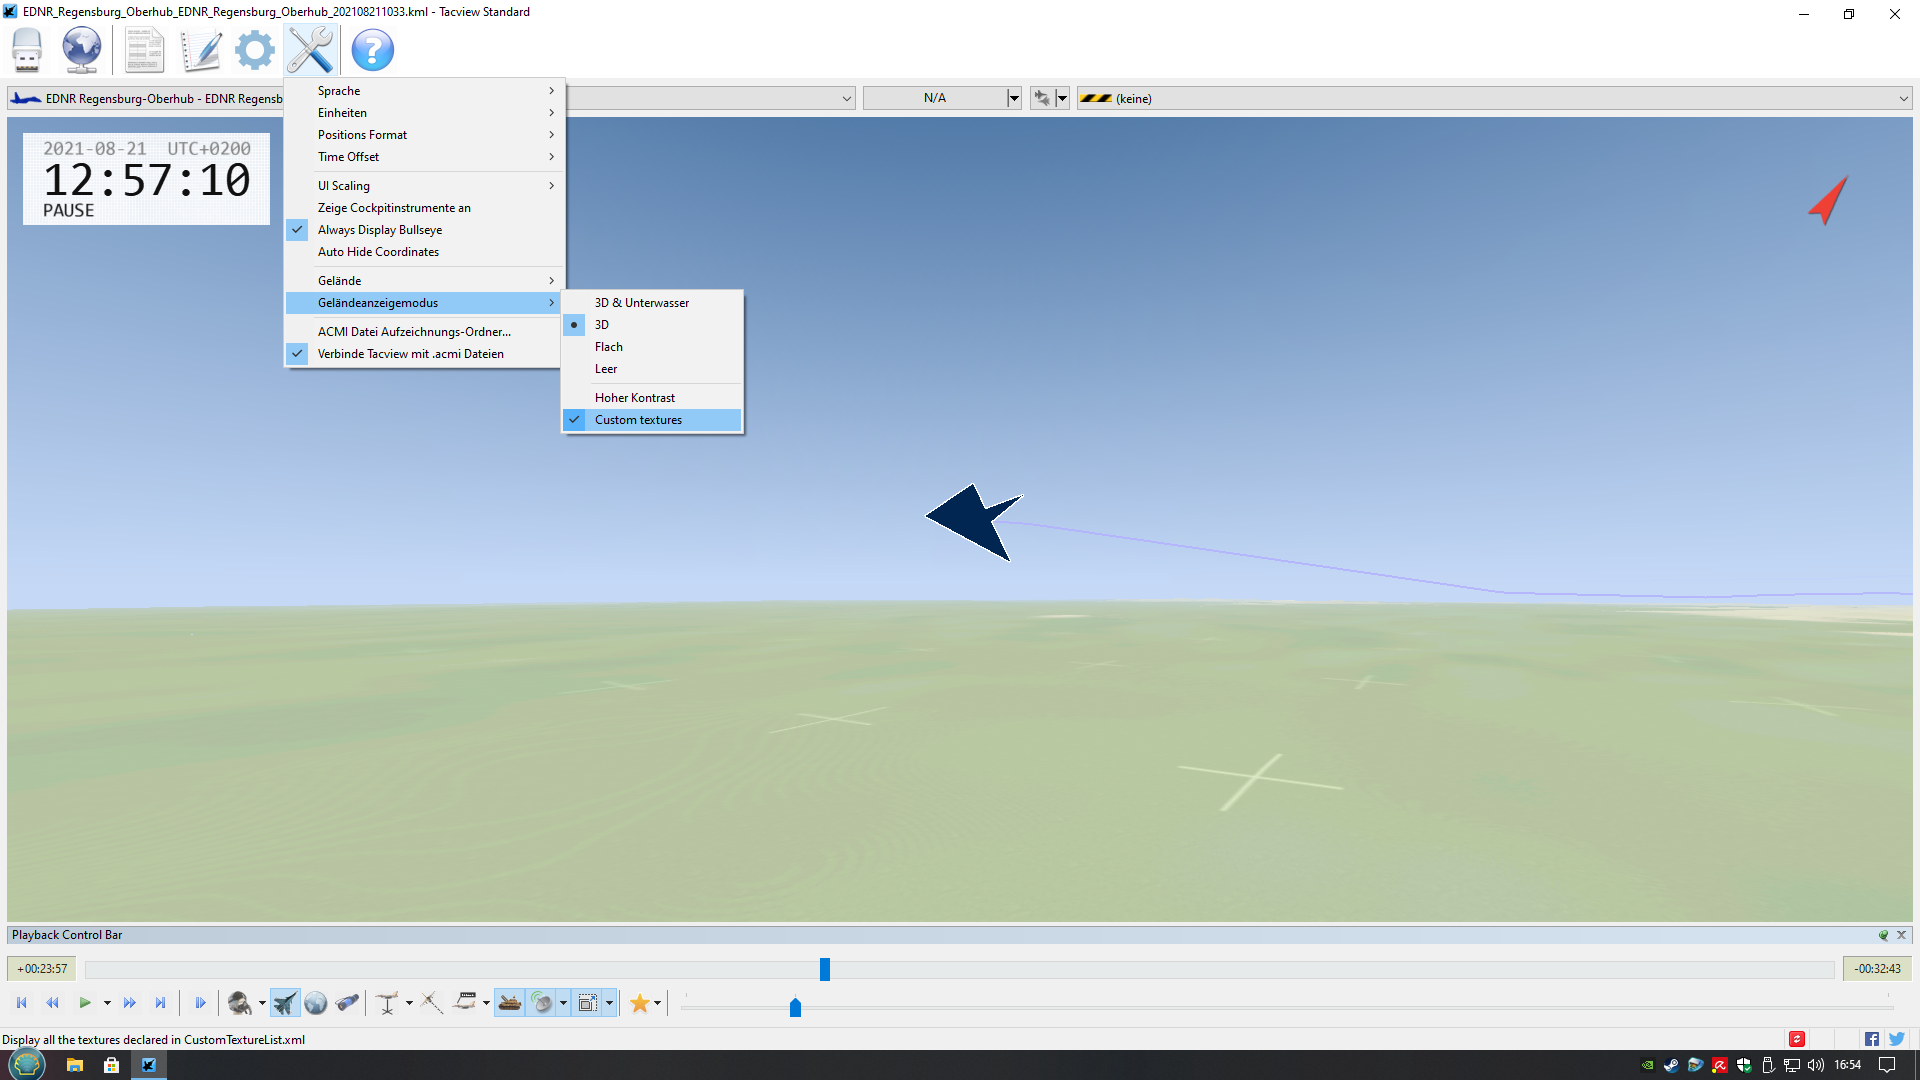
Task: Toggle the fighter jet external view icon
Action: click(285, 1003)
